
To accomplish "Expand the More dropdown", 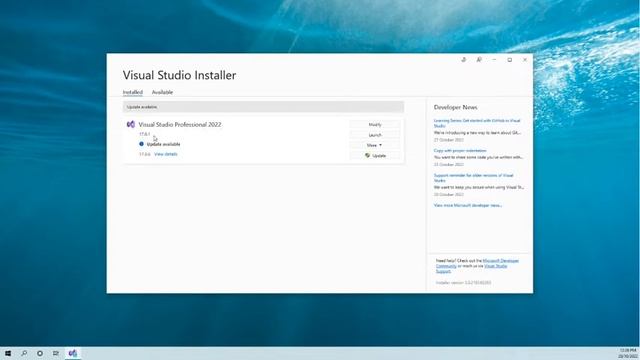I will click(x=375, y=145).
